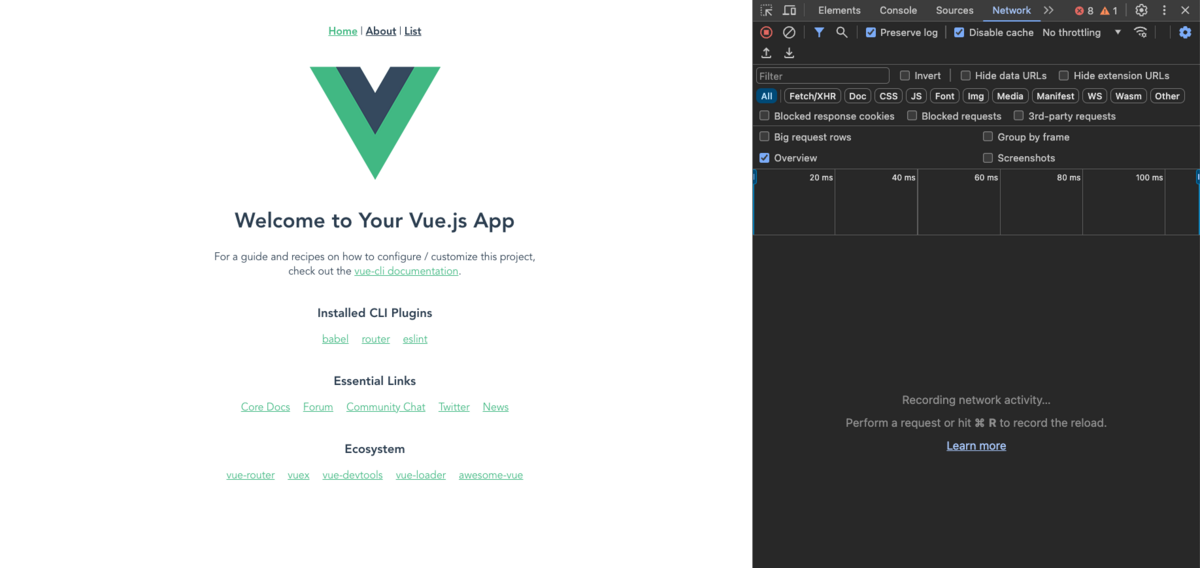Enable Hide data URLs checkbox
Image resolution: width=1200 pixels, height=568 pixels.
[x=966, y=75]
